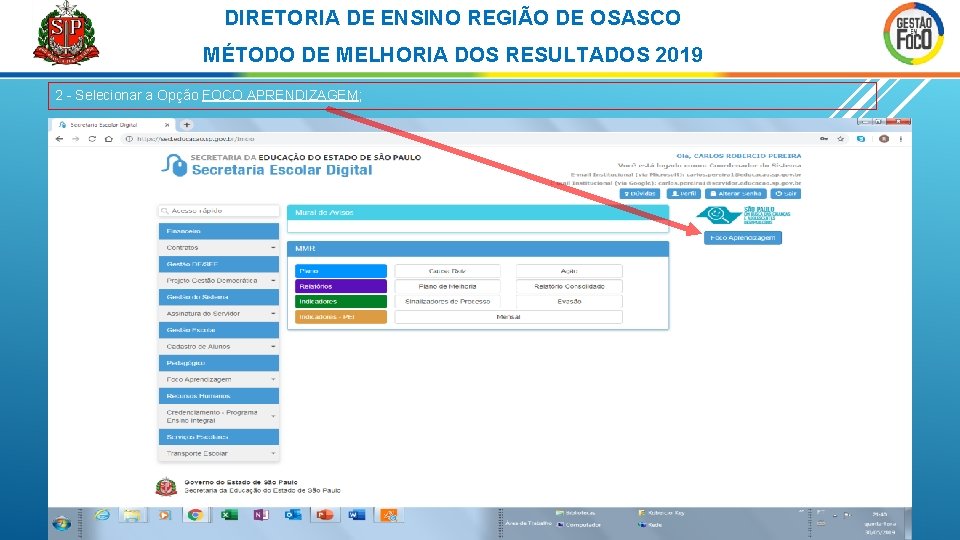Click the Foco Aprendizagem button at right
This screenshot has width=960, height=540.
coord(743,238)
